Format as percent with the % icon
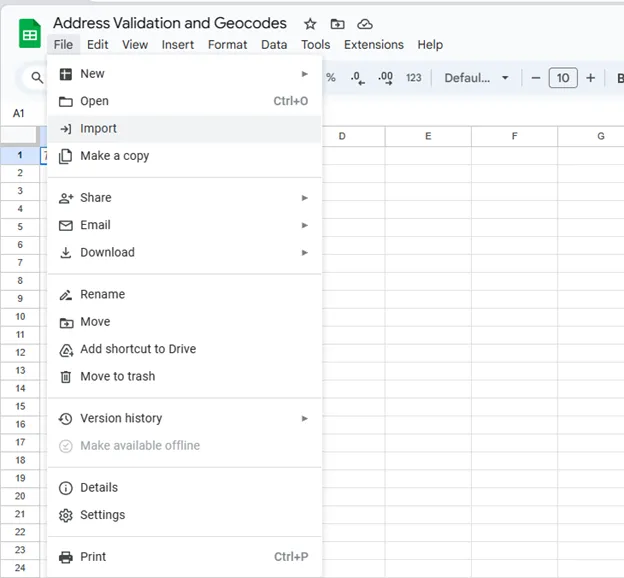Image resolution: width=624 pixels, height=578 pixels. point(331,78)
